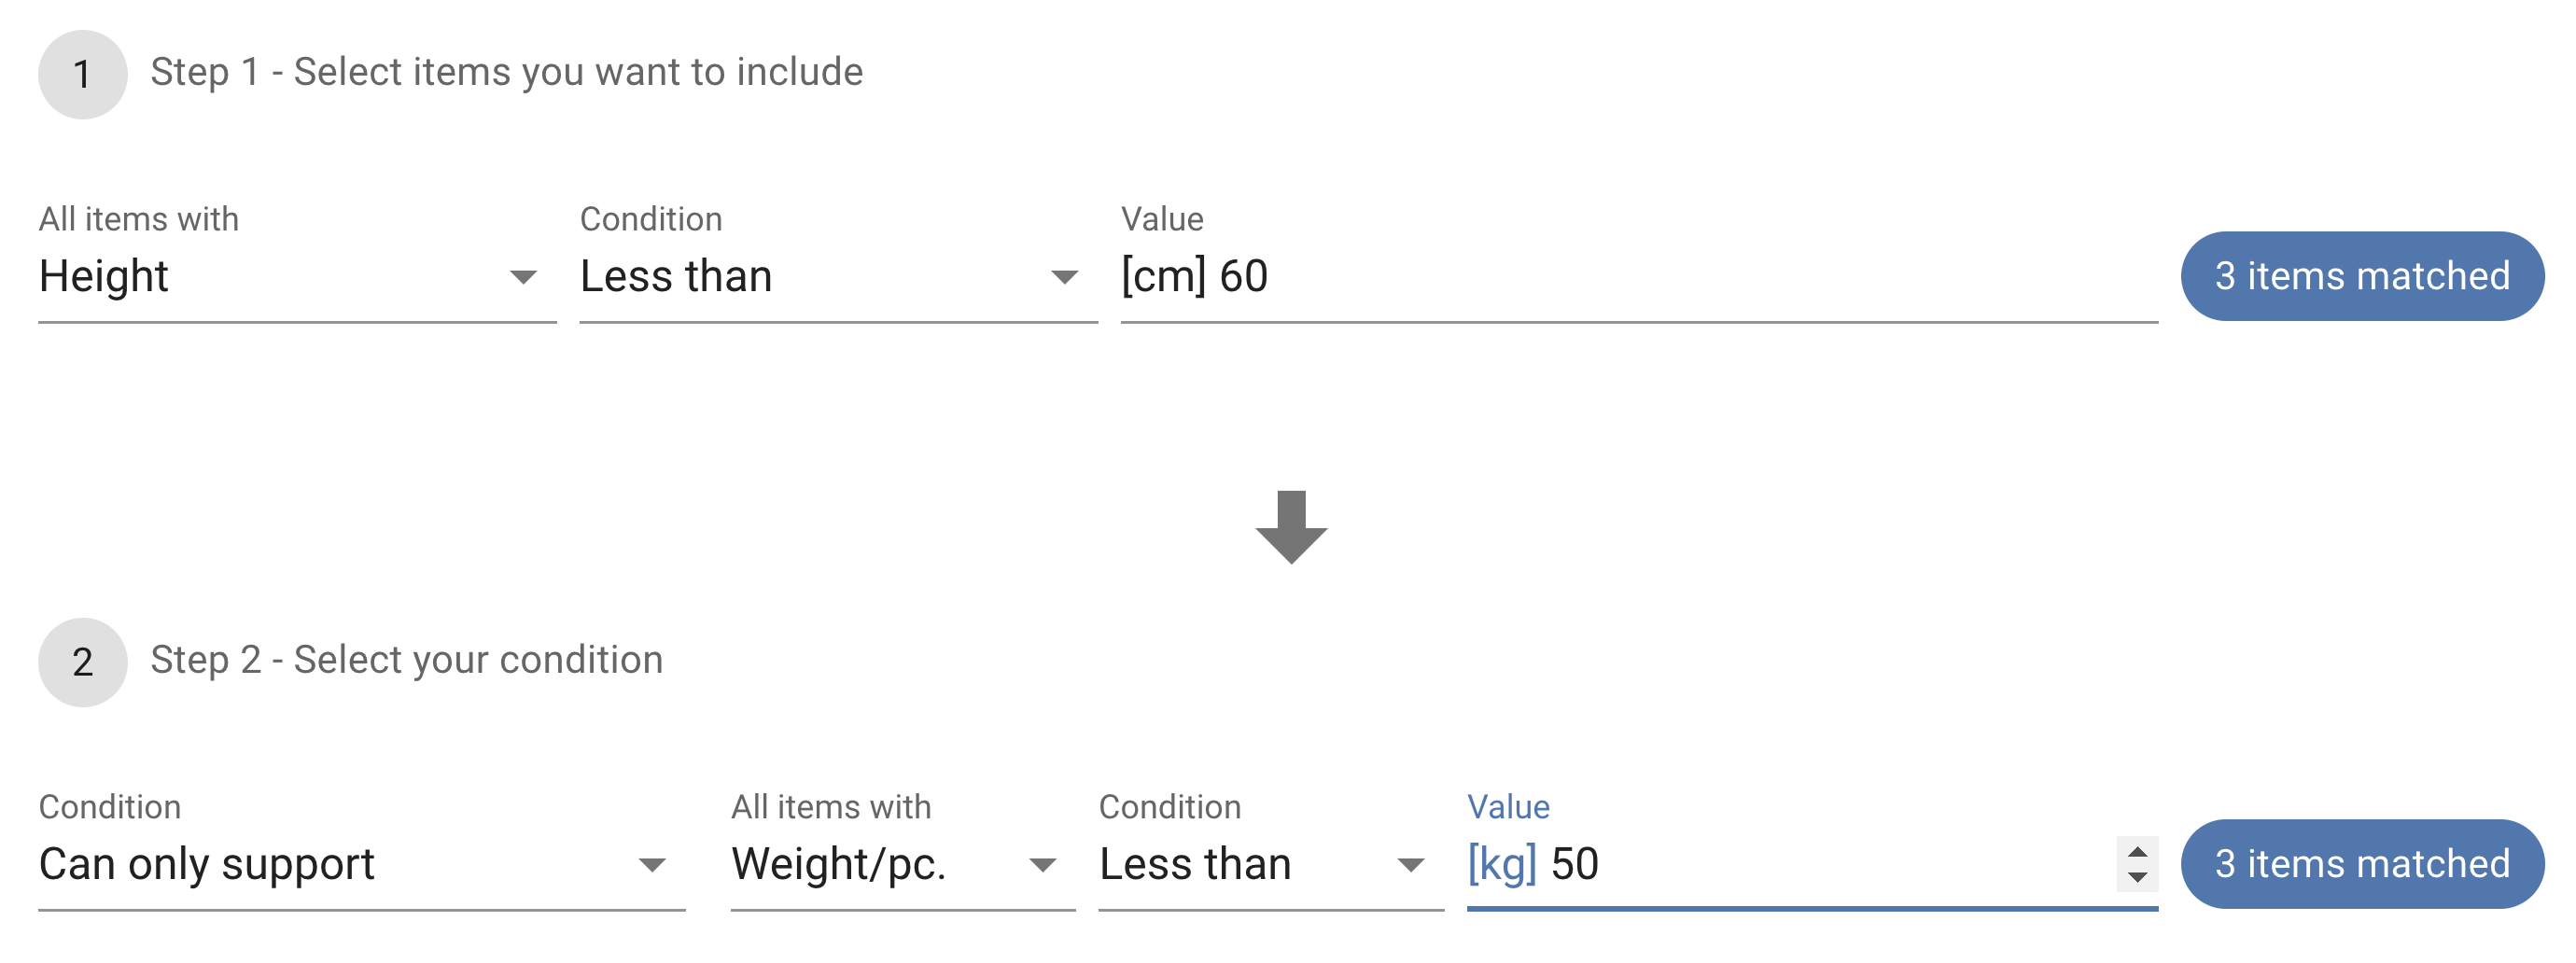Expand Step 1's Less than condition dropdown

coord(837,277)
